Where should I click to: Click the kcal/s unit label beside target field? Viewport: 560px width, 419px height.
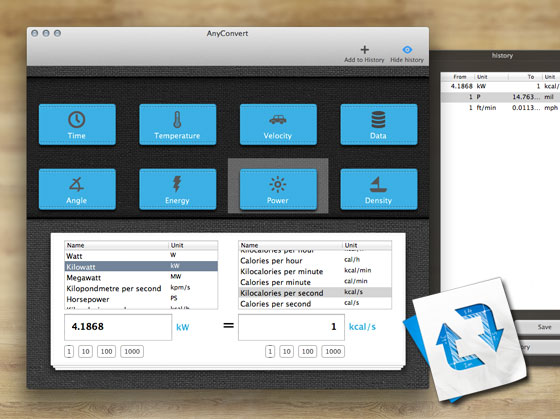pos(362,326)
